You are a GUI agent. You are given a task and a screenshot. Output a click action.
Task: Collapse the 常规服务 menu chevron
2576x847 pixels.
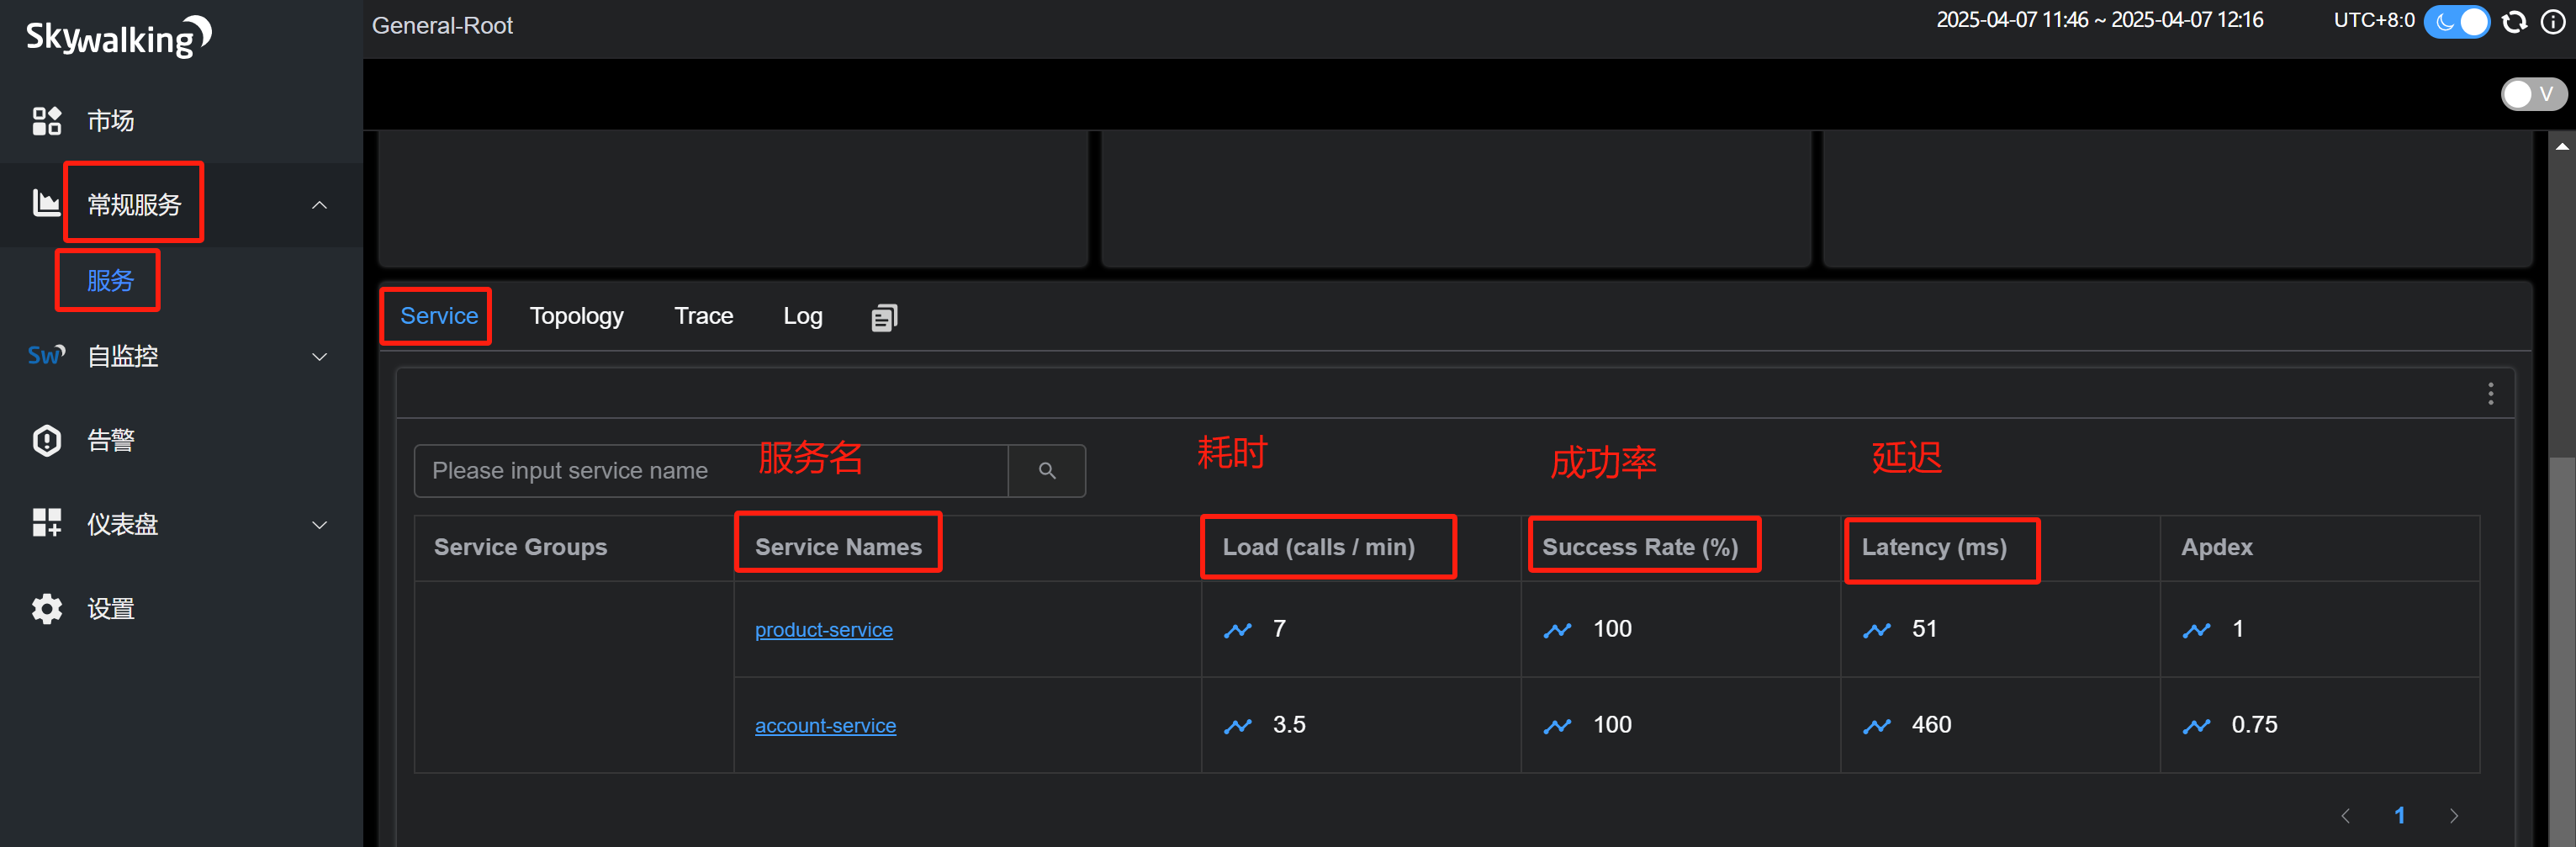(319, 205)
